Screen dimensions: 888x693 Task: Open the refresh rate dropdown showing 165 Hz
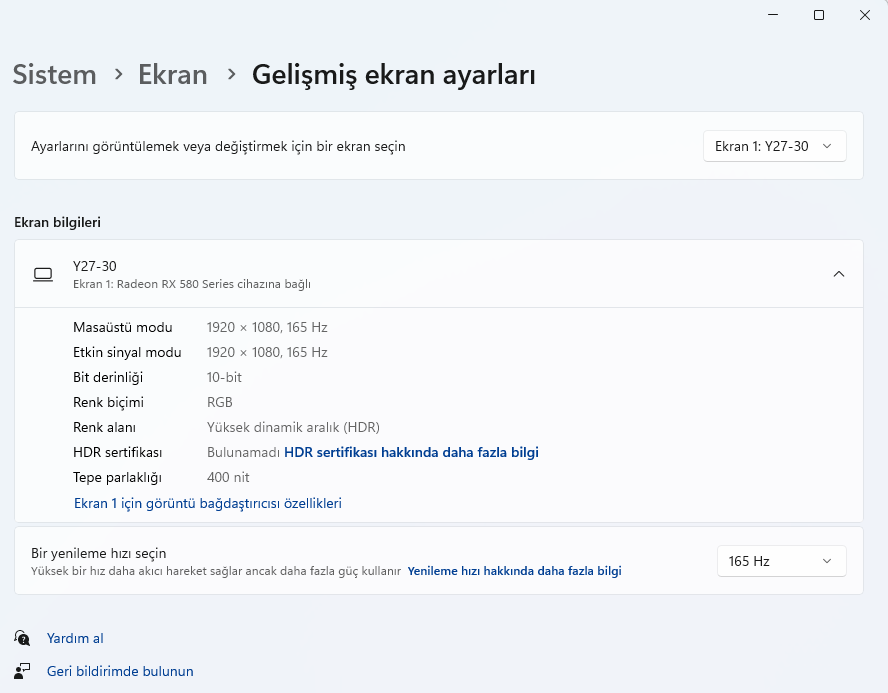[781, 561]
